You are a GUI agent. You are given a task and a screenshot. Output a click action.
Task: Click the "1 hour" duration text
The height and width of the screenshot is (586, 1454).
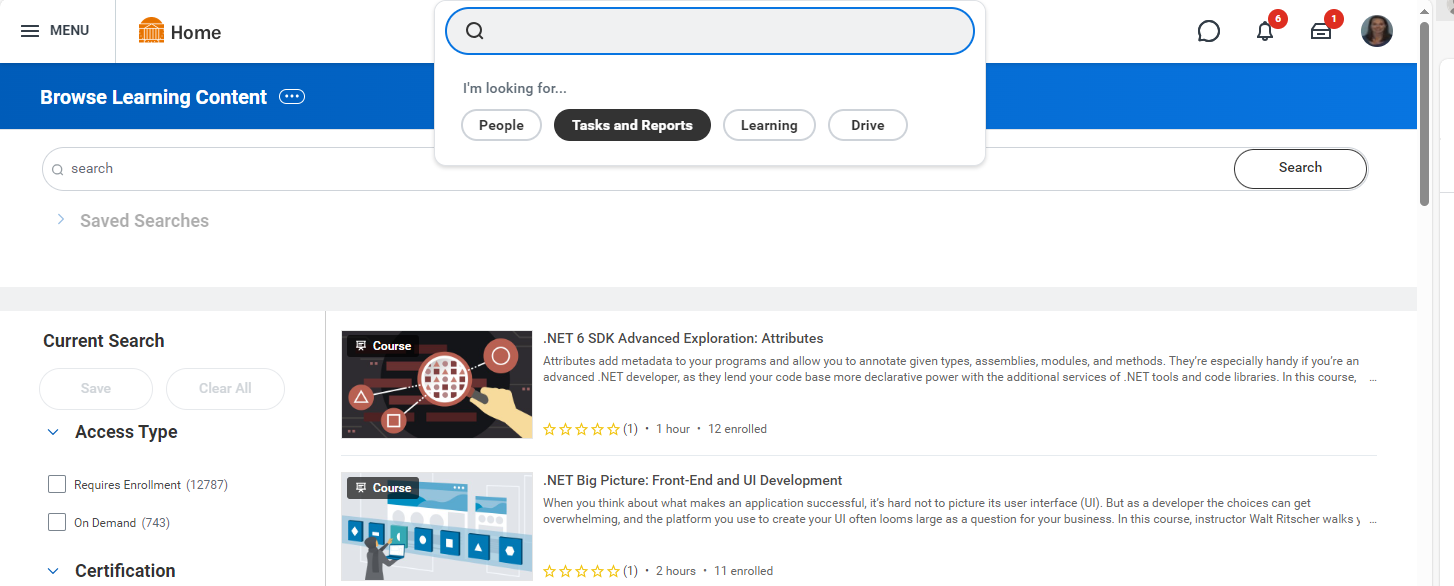(673, 429)
